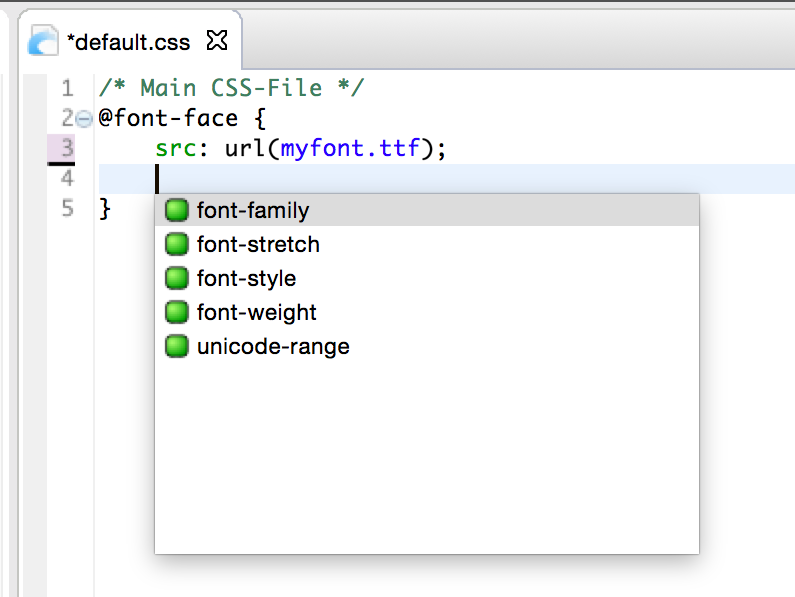Viewport: 795px width, 597px height.
Task: Click the src property name
Action: pos(175,149)
